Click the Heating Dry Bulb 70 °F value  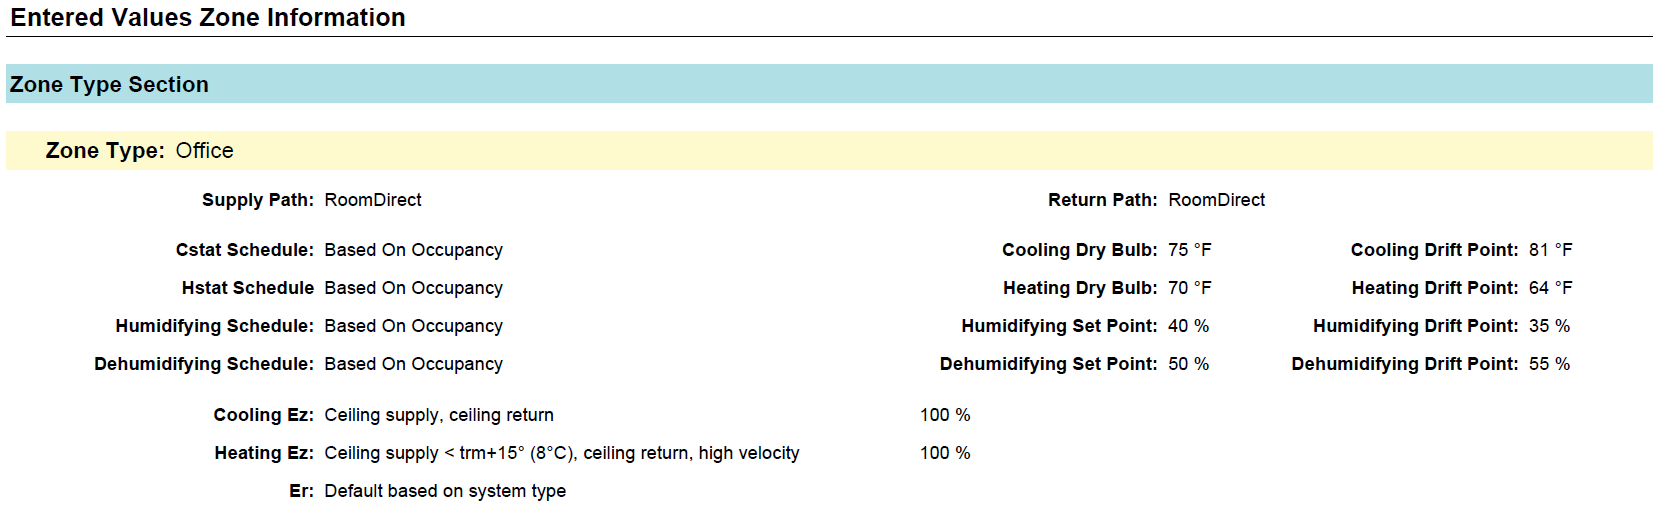coord(1189,288)
